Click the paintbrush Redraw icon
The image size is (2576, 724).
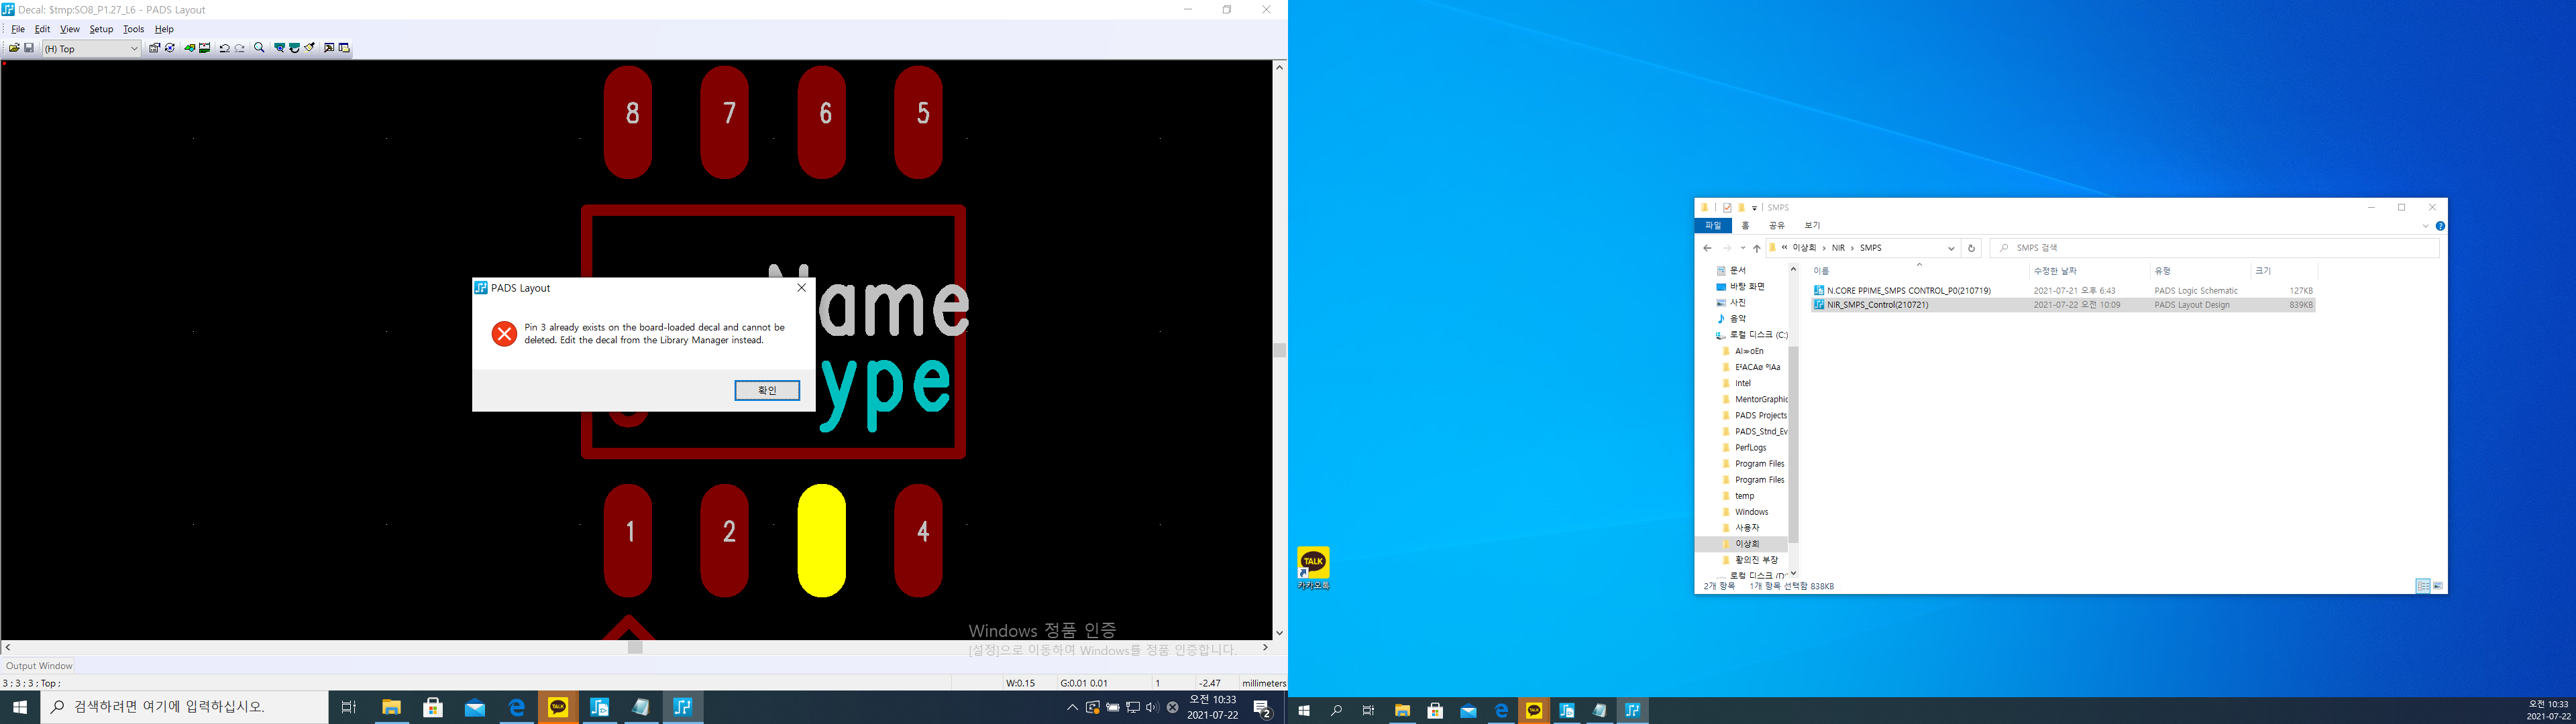[x=310, y=48]
